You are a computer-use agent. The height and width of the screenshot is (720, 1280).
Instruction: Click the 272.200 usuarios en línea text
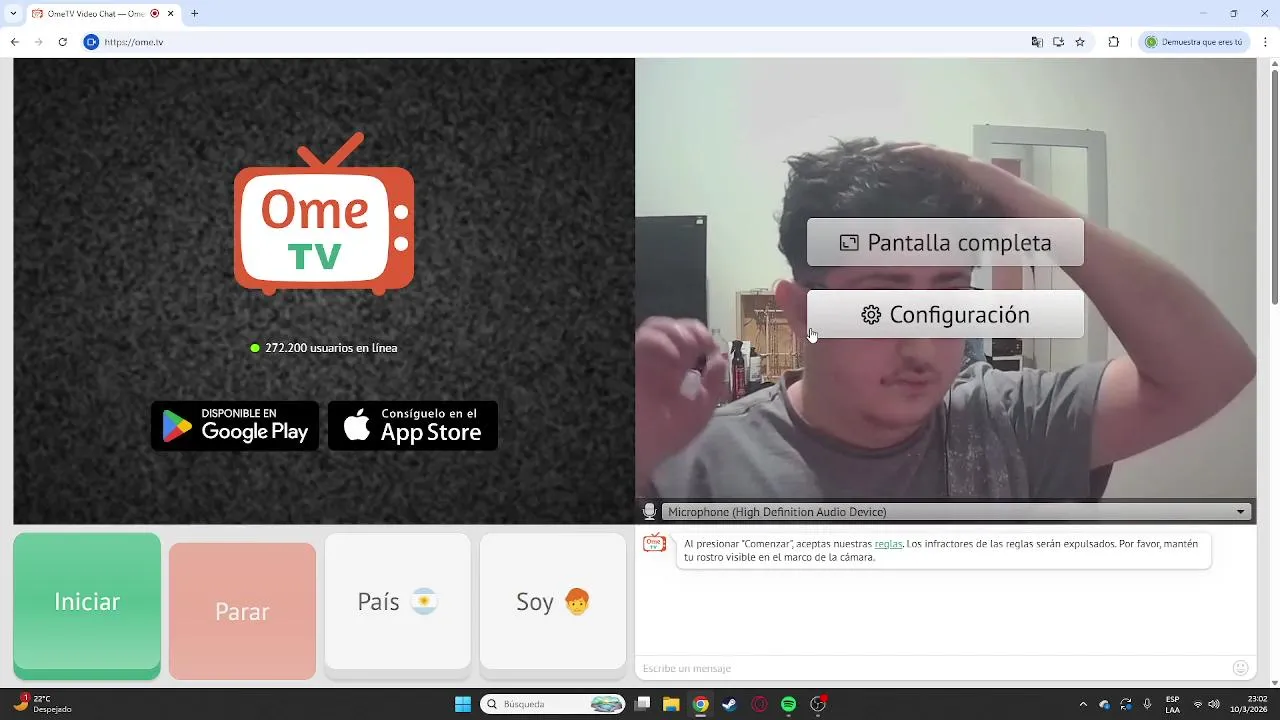click(x=331, y=348)
